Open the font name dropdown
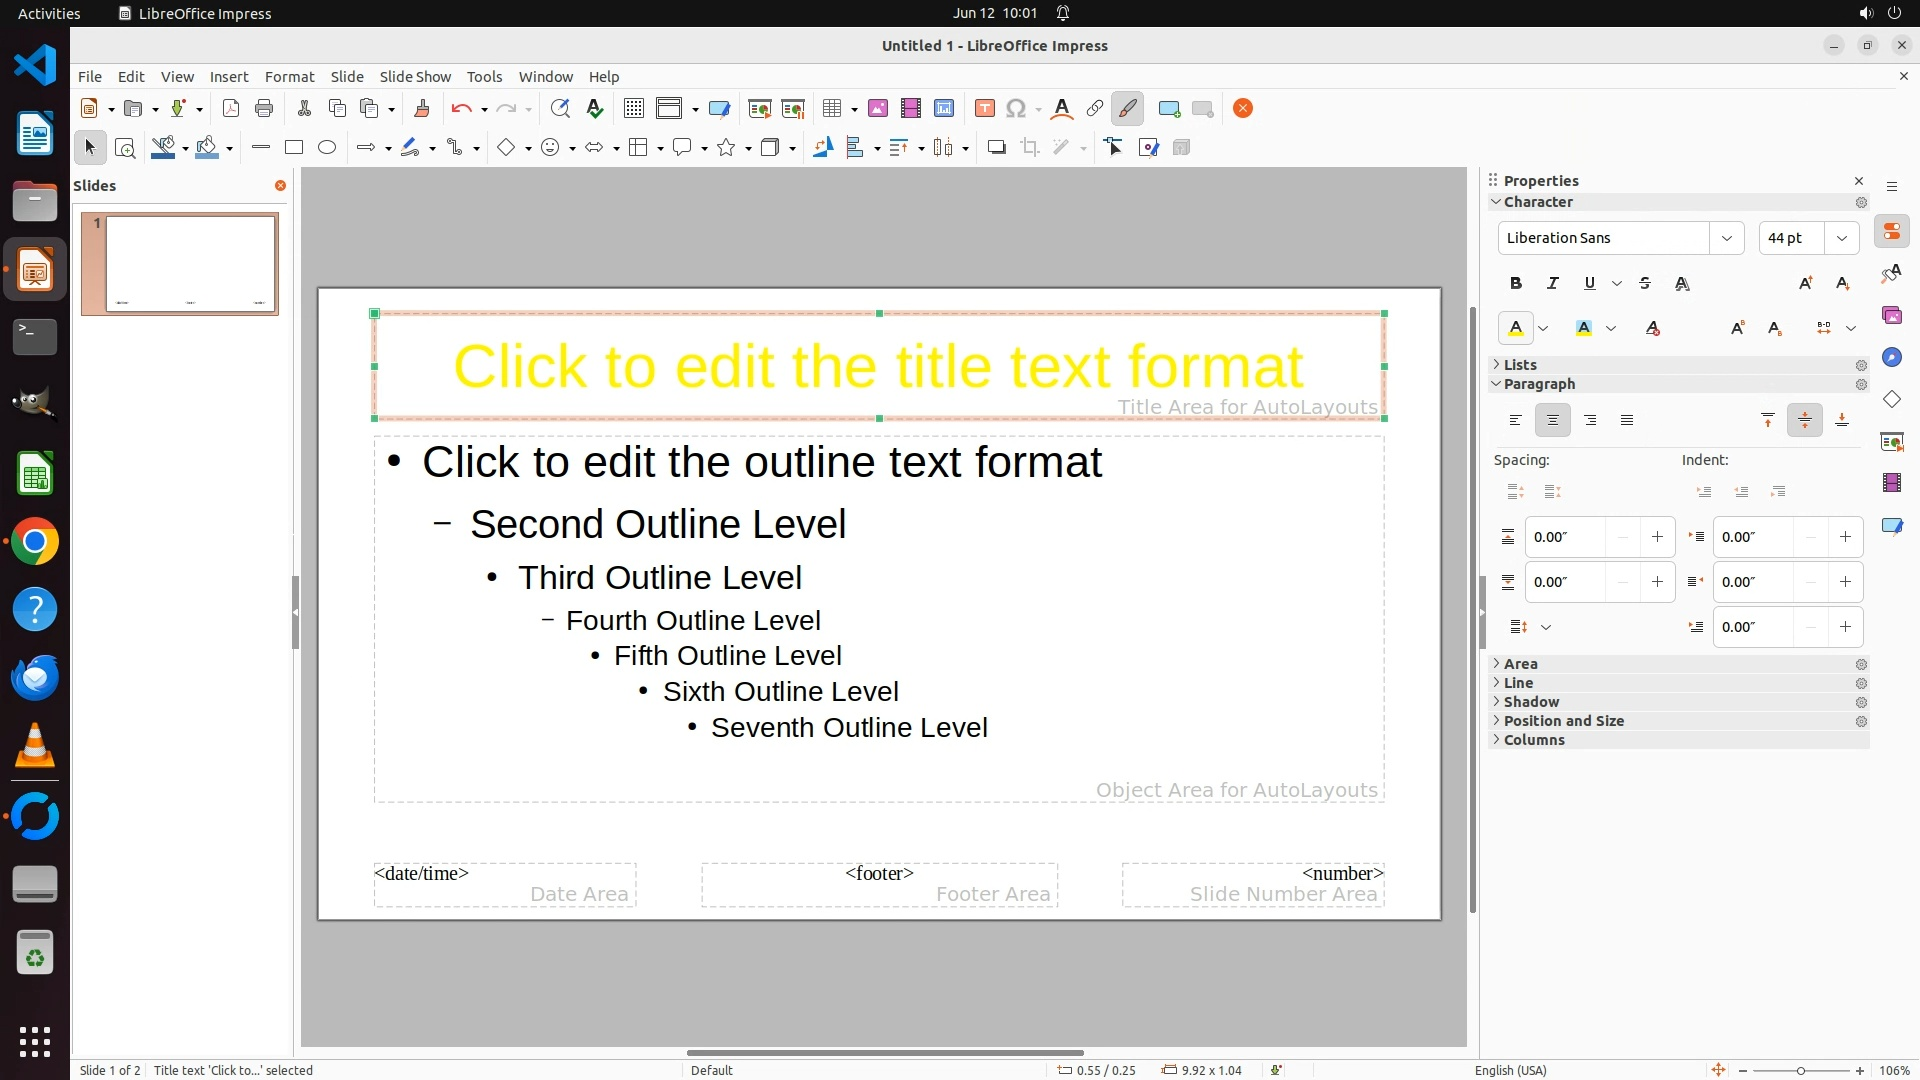Screen dimensions: 1920x1080 click(1726, 238)
